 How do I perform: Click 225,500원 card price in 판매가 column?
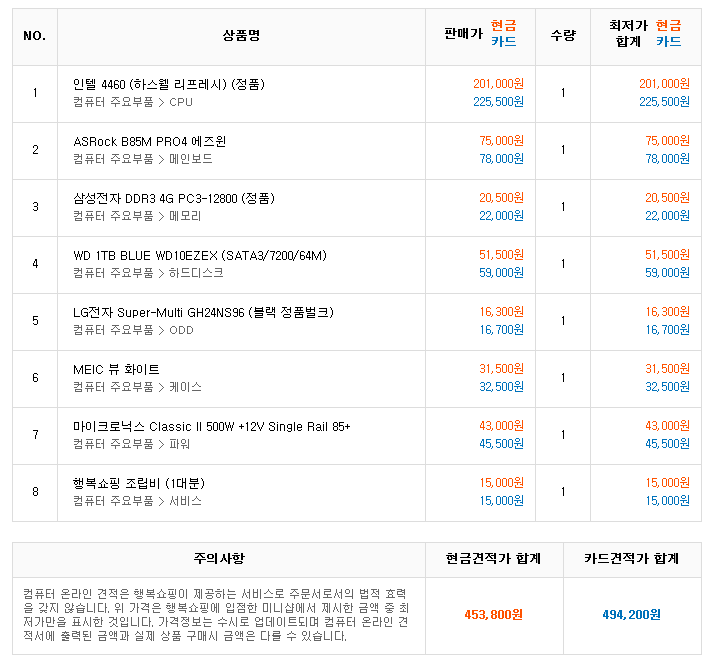click(499, 102)
